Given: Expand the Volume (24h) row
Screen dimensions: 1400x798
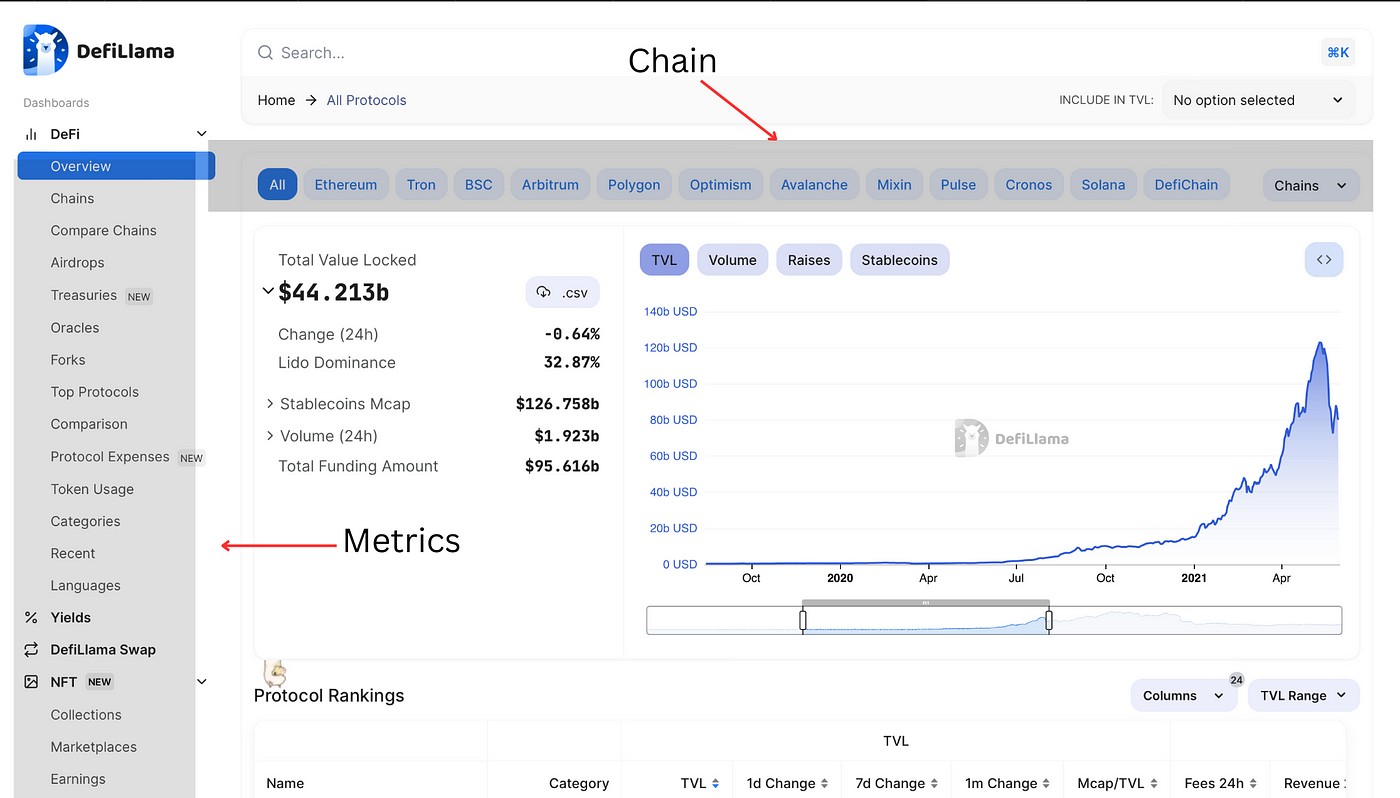Looking at the screenshot, I should [x=270, y=436].
